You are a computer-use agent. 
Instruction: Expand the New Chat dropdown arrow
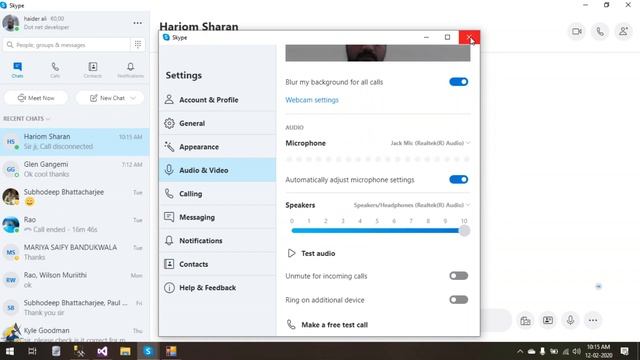133,98
